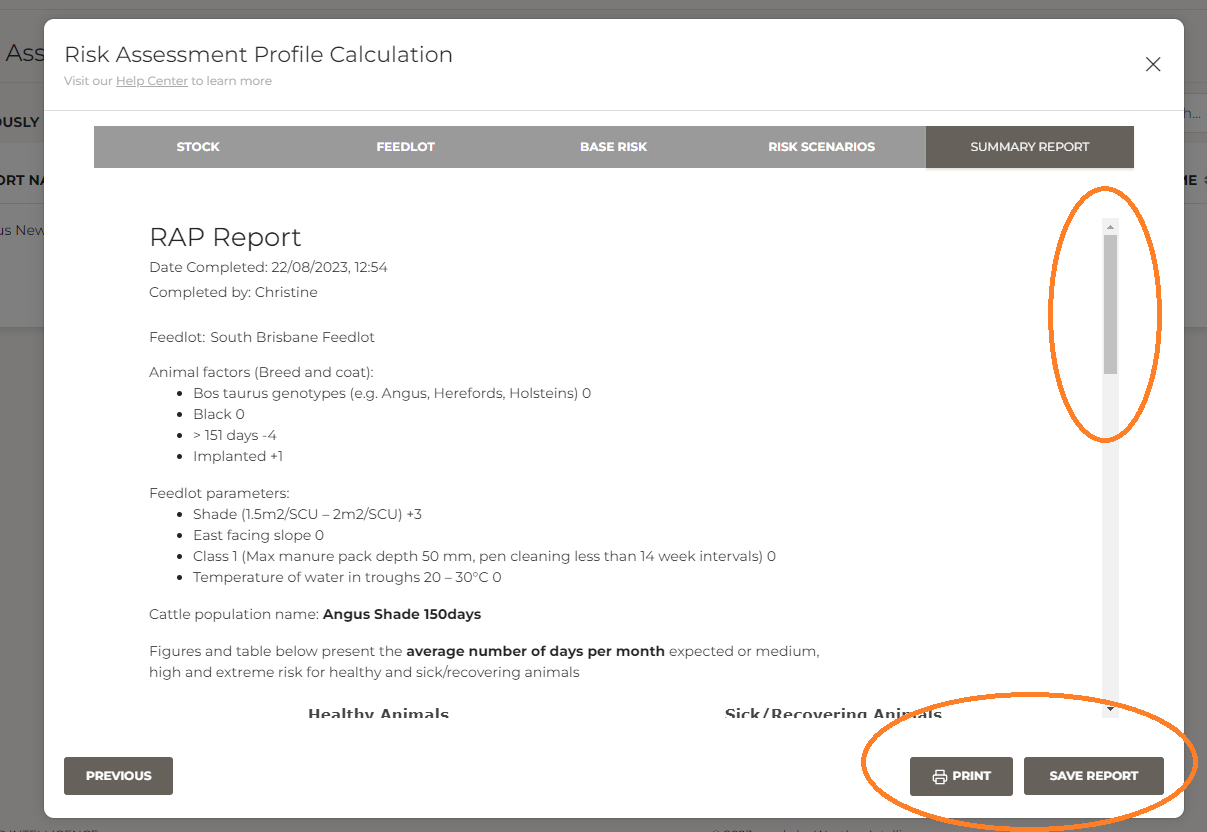1207x832 pixels.
Task: Click the Temperature of water in troughs bullet
Action: [347, 577]
